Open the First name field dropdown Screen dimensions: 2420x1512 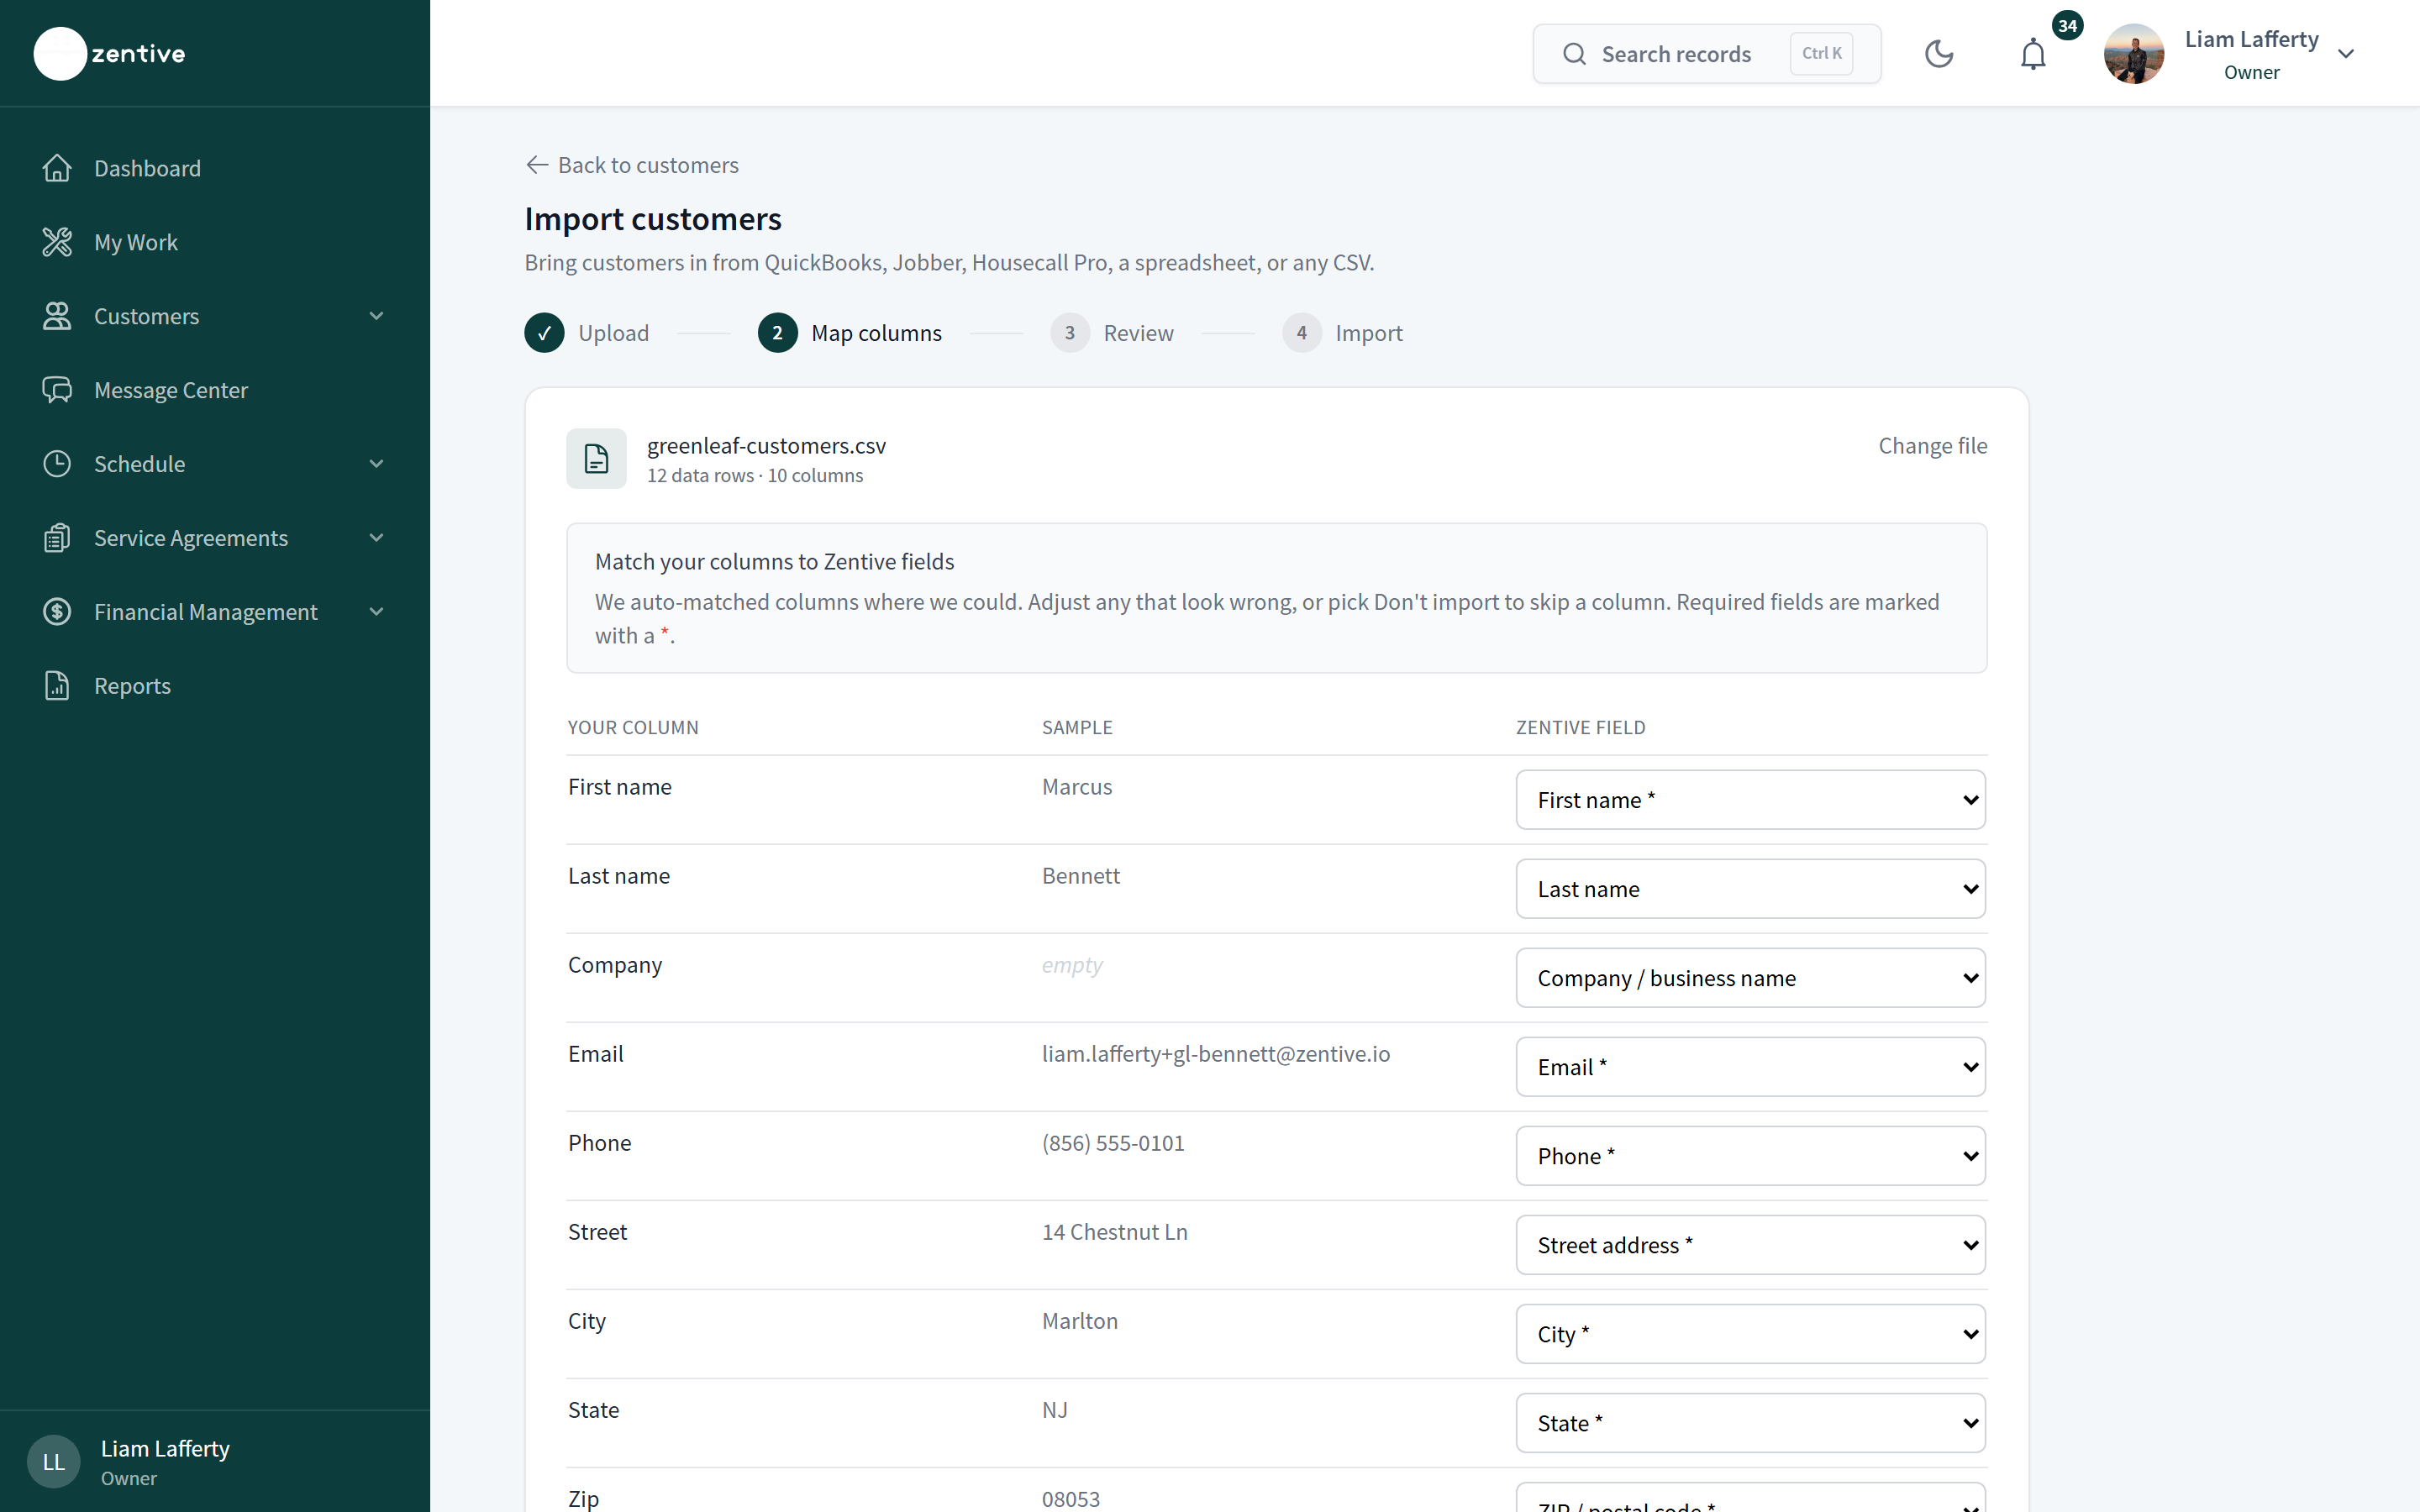[x=1750, y=800]
